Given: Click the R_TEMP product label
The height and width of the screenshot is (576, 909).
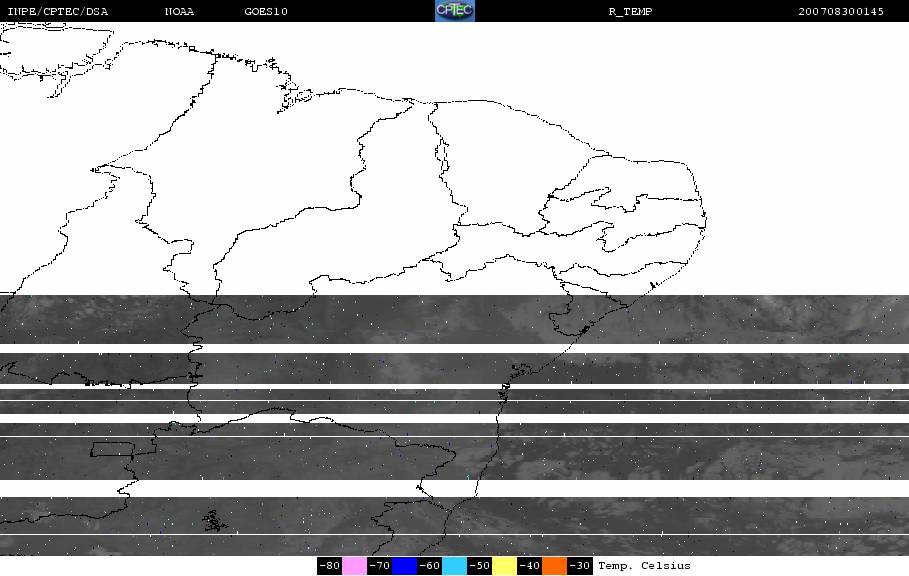Looking at the screenshot, I should [630, 11].
